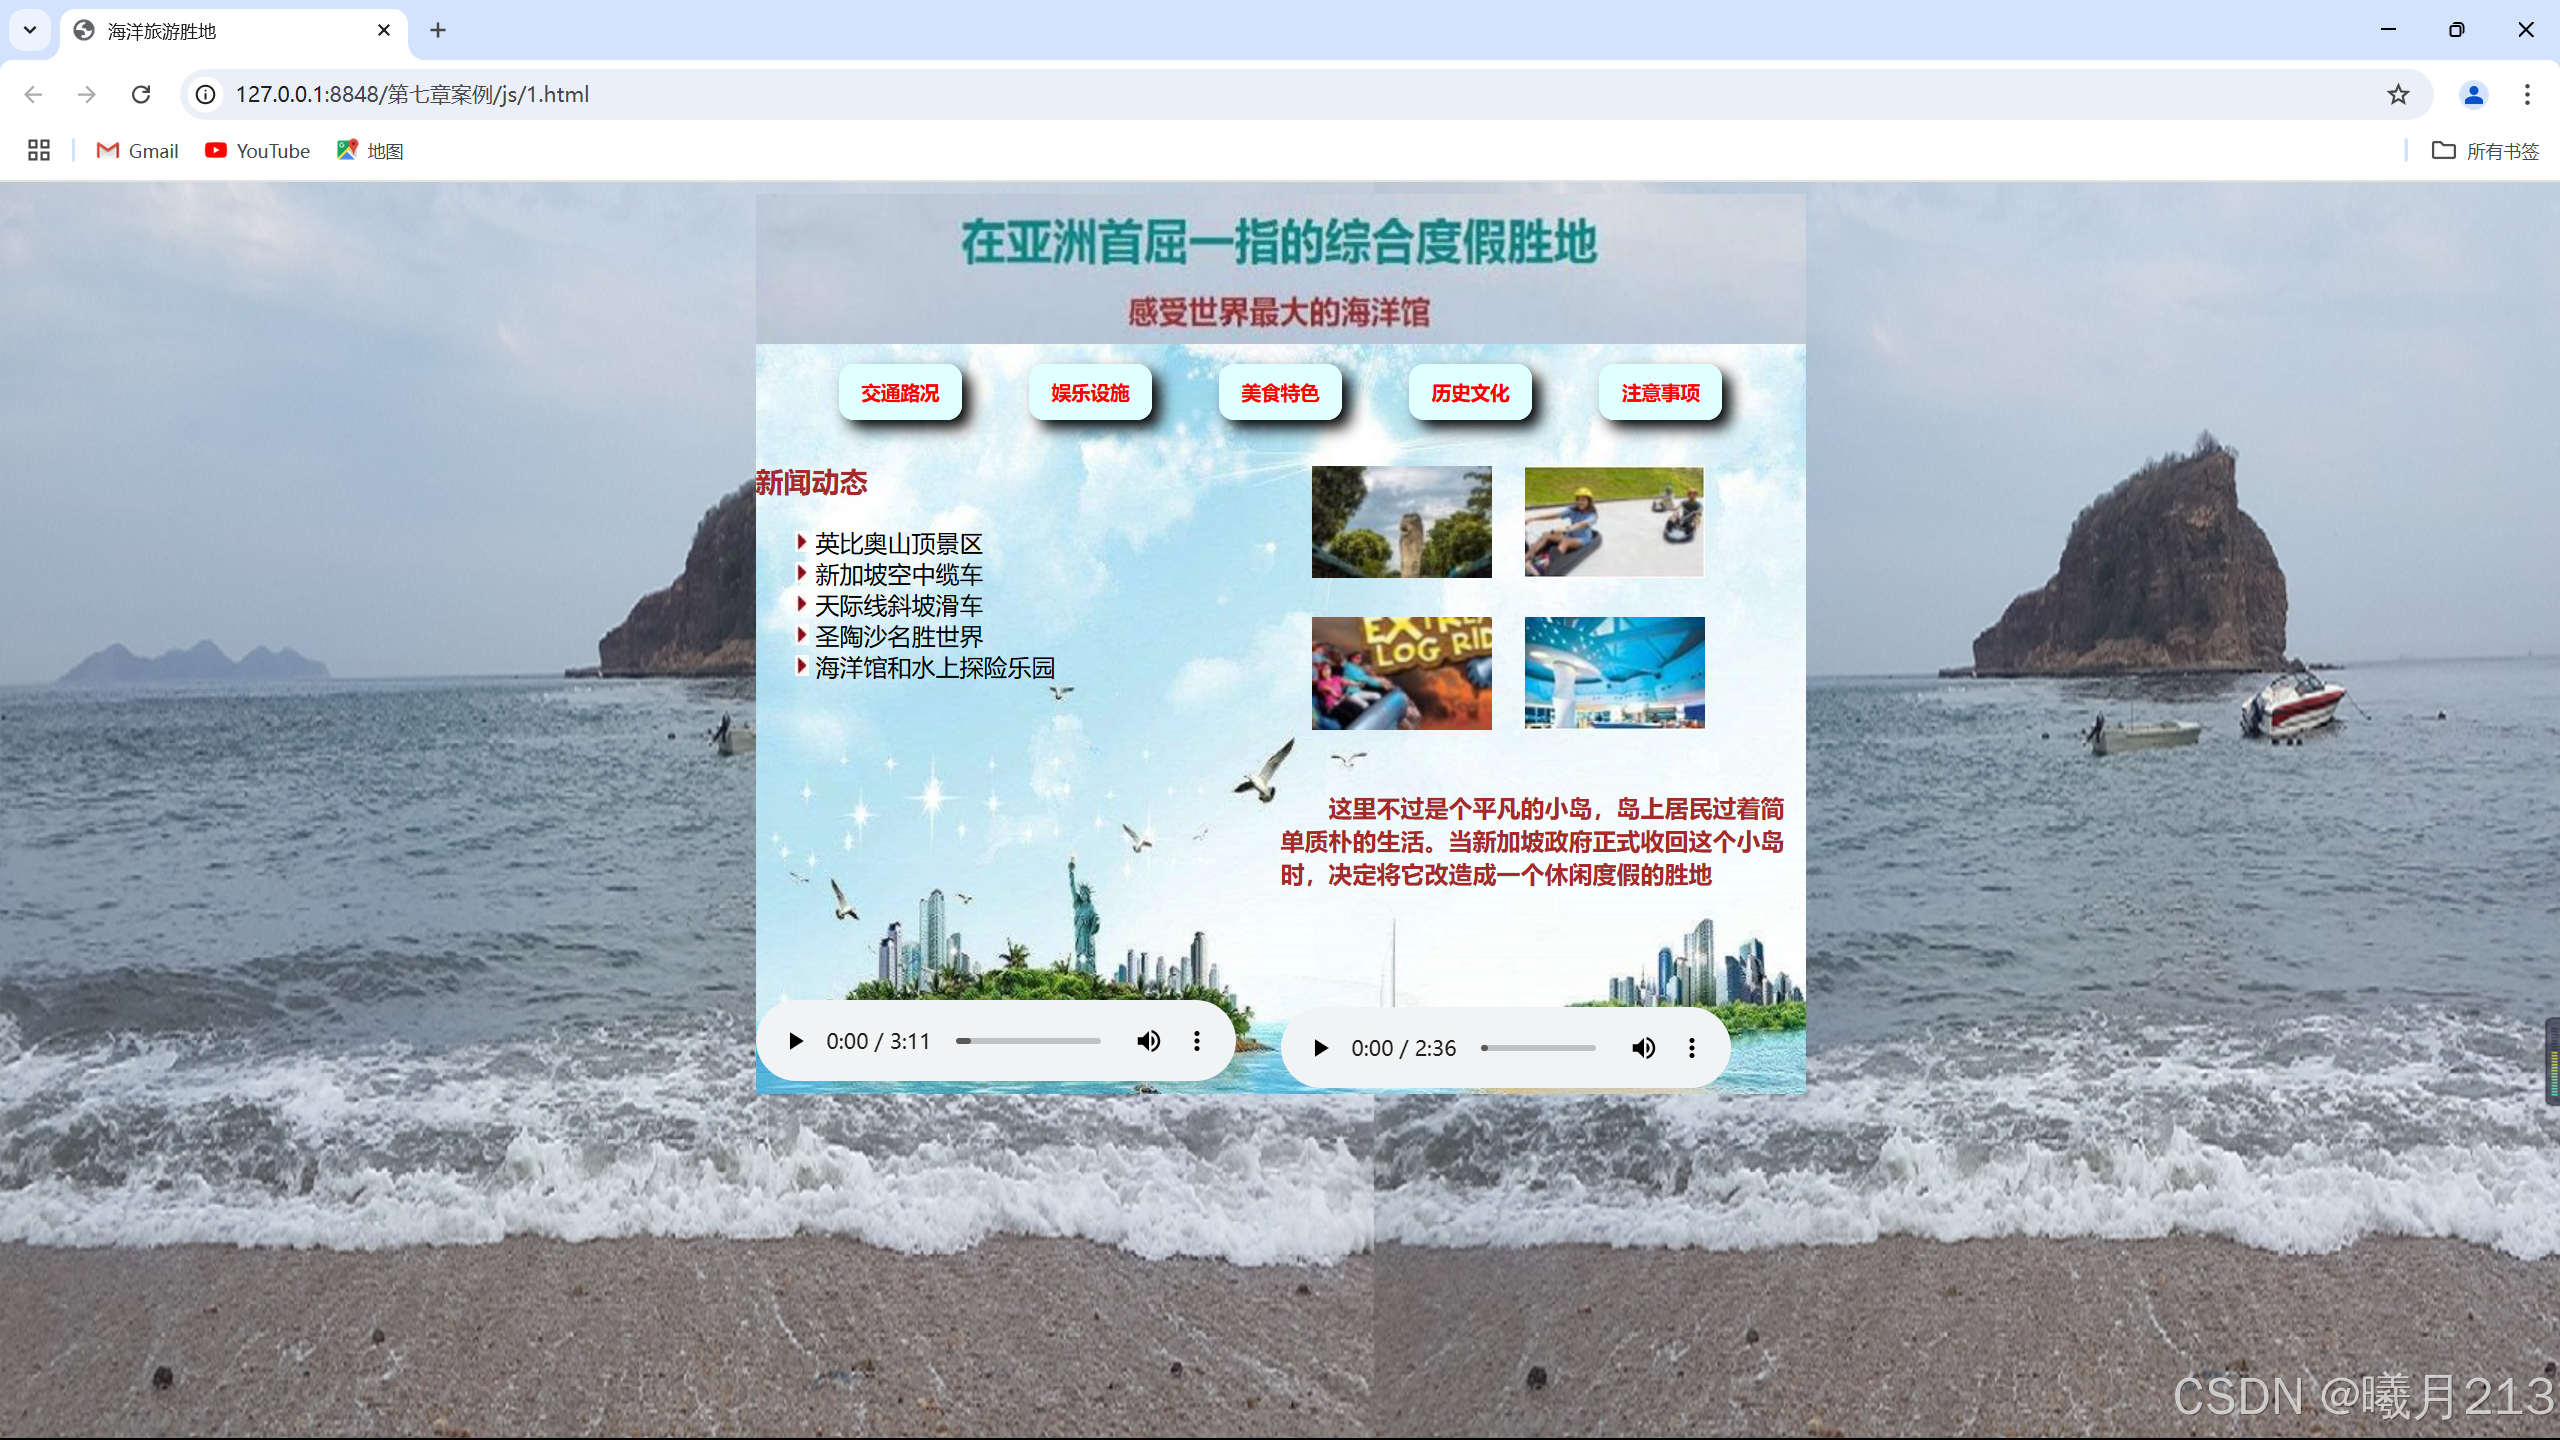The image size is (2560, 1440).
Task: Play the 3:11 audio track
Action: tap(796, 1041)
